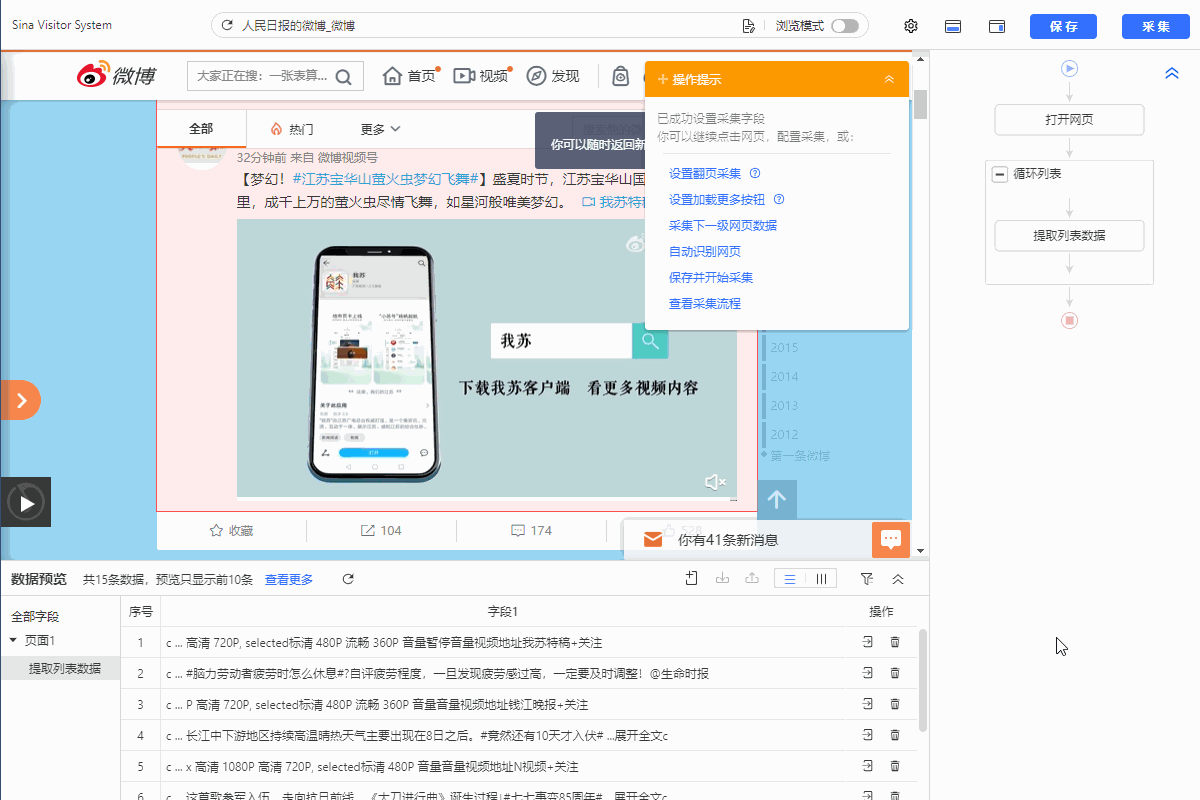Click the back-to-top arrow button
The width and height of the screenshot is (1200, 800).
[x=777, y=500]
